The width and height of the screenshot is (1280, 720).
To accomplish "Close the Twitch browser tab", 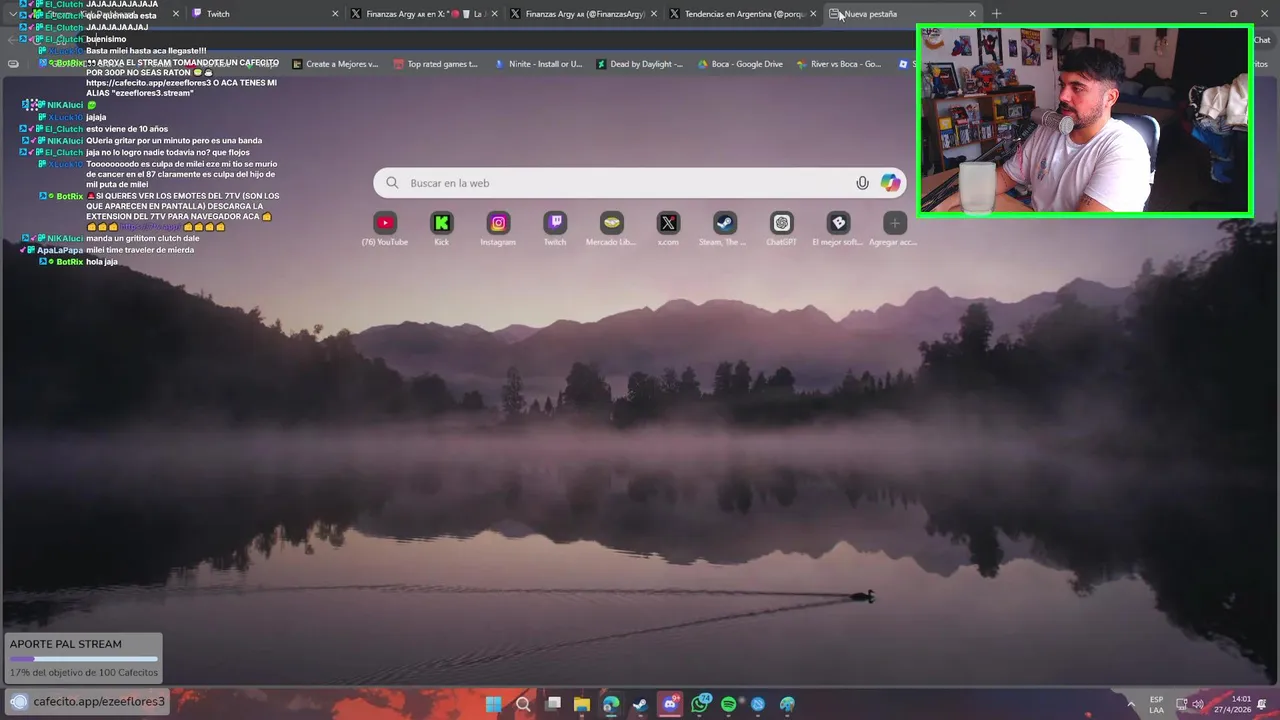I will (335, 14).
